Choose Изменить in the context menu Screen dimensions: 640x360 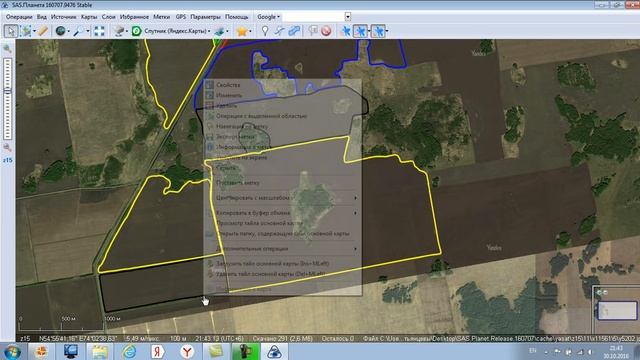click(282, 95)
